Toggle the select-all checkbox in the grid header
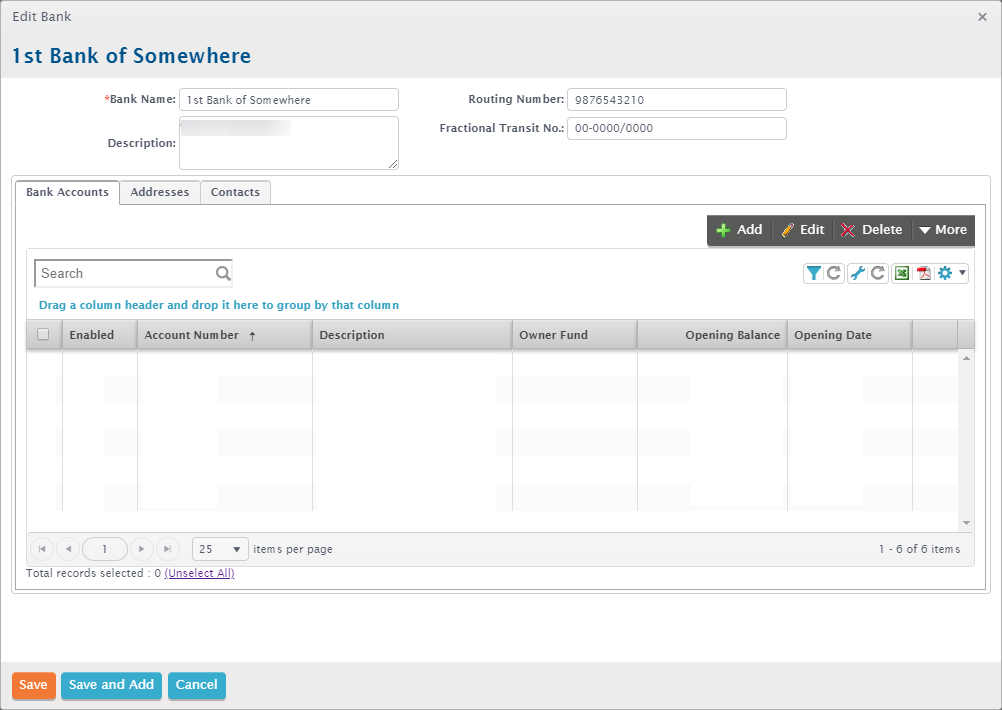1002x710 pixels. [x=43, y=334]
